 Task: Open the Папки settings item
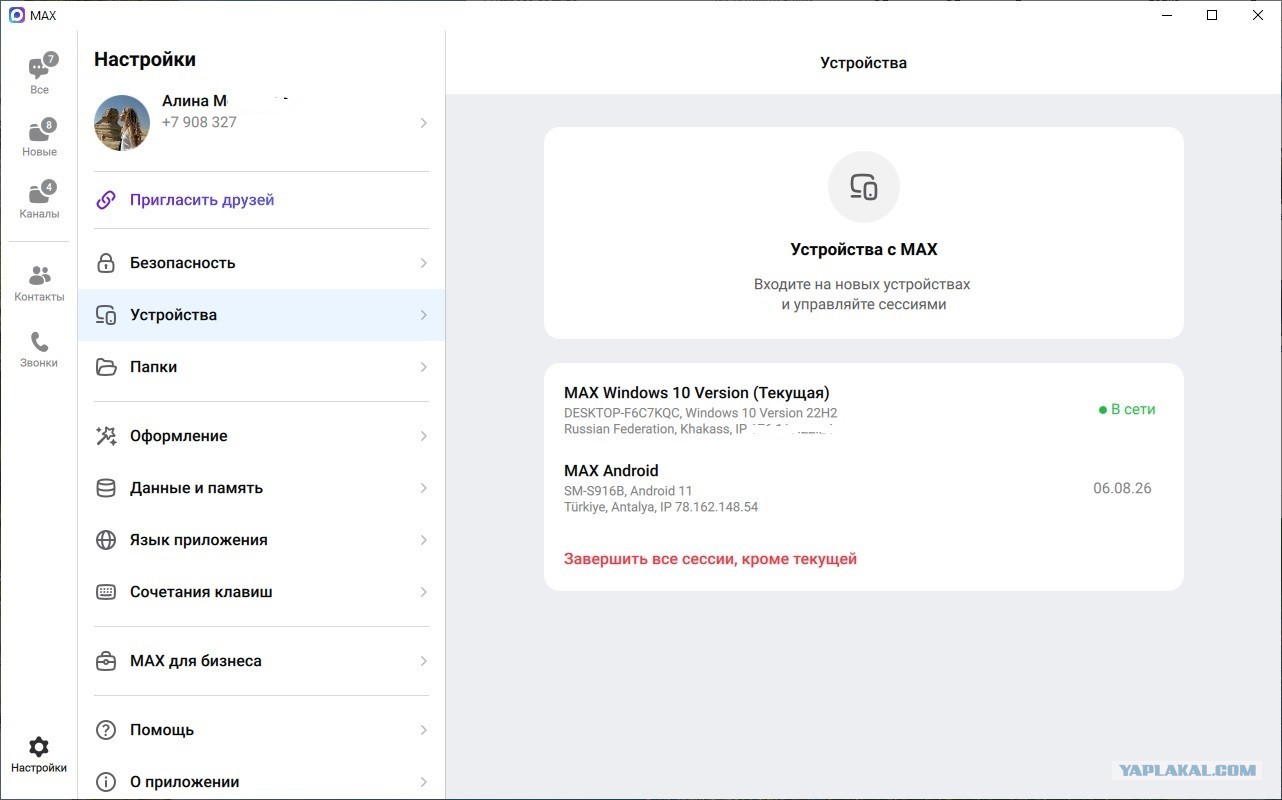click(x=261, y=367)
